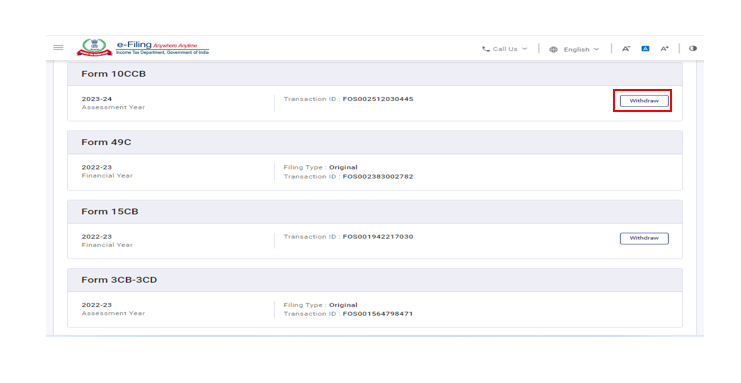
Task: Click Transaction ID FOS001564798471
Action: point(348,313)
